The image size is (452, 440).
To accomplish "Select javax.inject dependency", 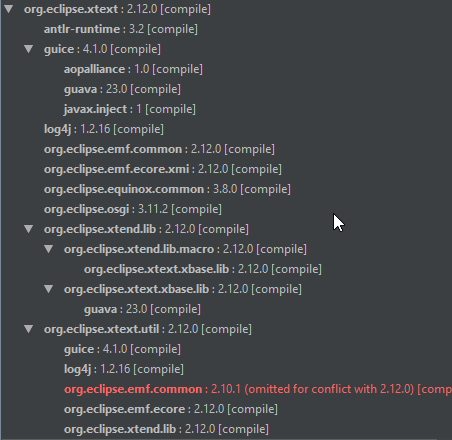I will (130, 109).
